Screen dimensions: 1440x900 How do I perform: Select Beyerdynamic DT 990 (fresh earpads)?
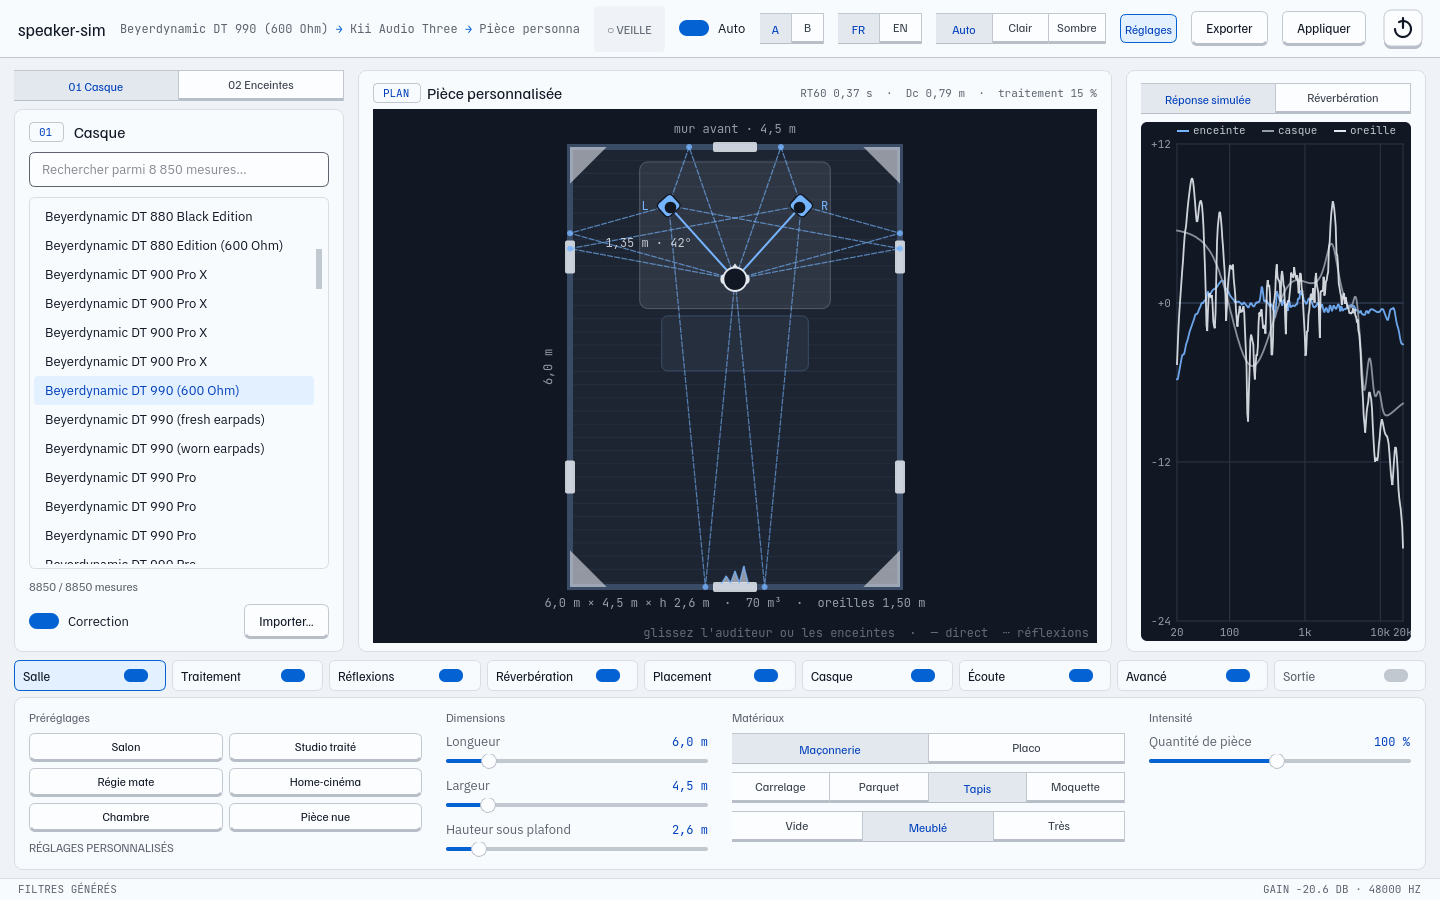point(174,419)
